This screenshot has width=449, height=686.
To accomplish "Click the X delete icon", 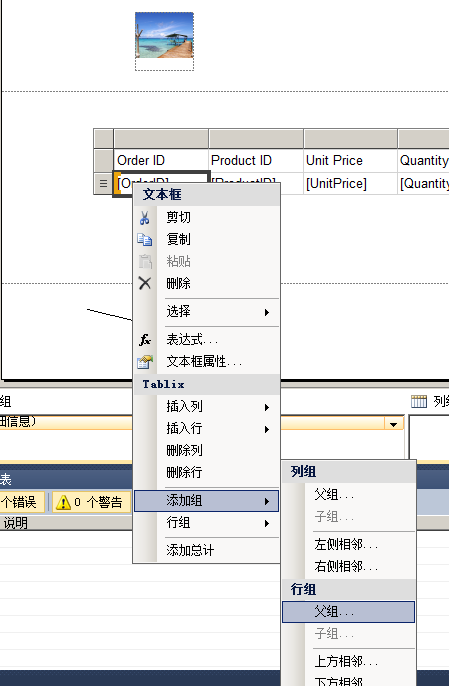I will [x=144, y=283].
